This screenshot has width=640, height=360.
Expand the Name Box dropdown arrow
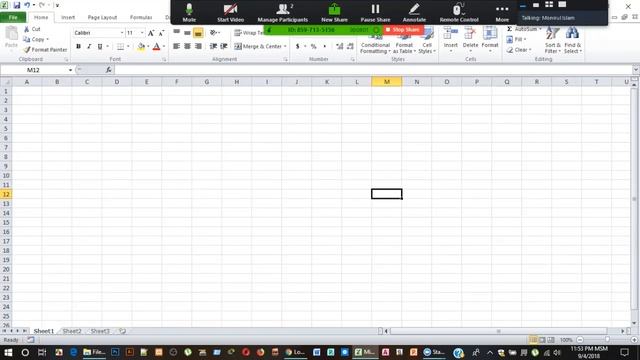(70, 70)
